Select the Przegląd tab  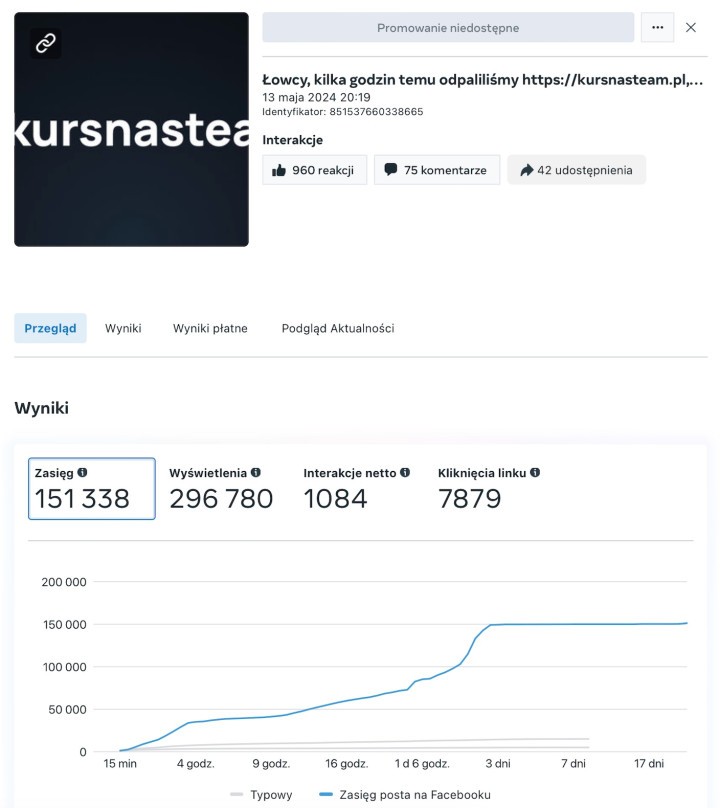click(51, 328)
